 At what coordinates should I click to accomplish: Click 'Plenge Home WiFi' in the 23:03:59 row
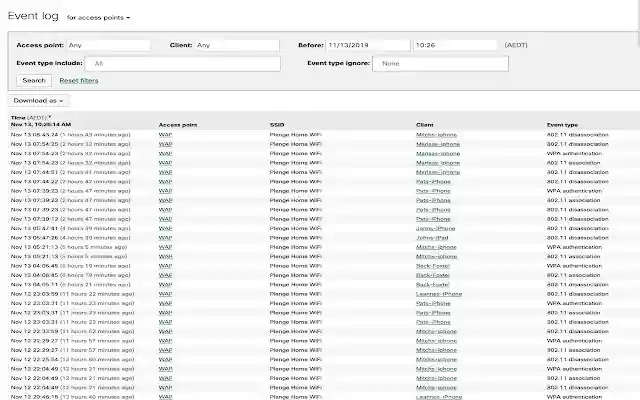point(296,294)
